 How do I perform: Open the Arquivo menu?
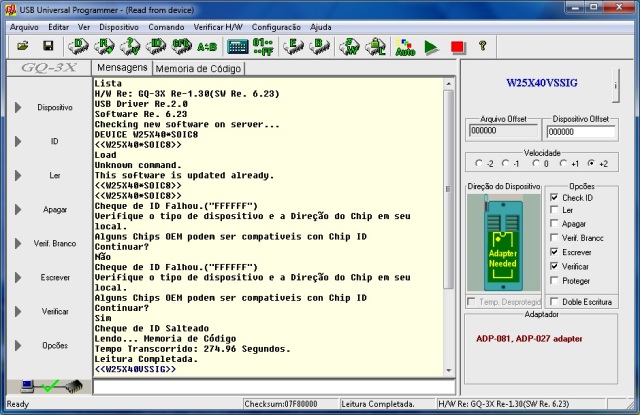(x=24, y=27)
